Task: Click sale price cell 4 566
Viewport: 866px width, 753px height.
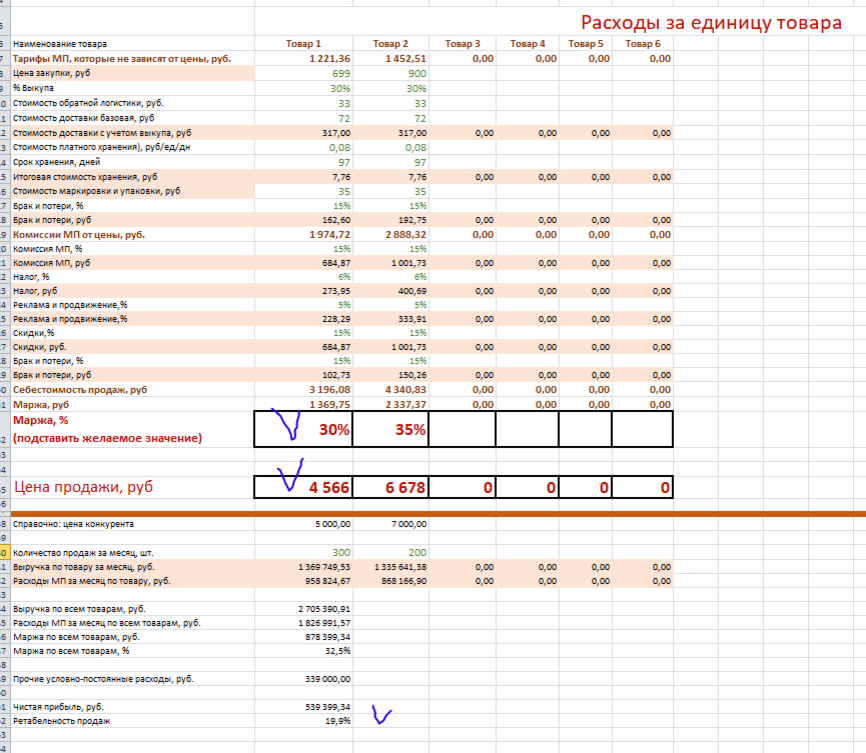Action: click(303, 487)
